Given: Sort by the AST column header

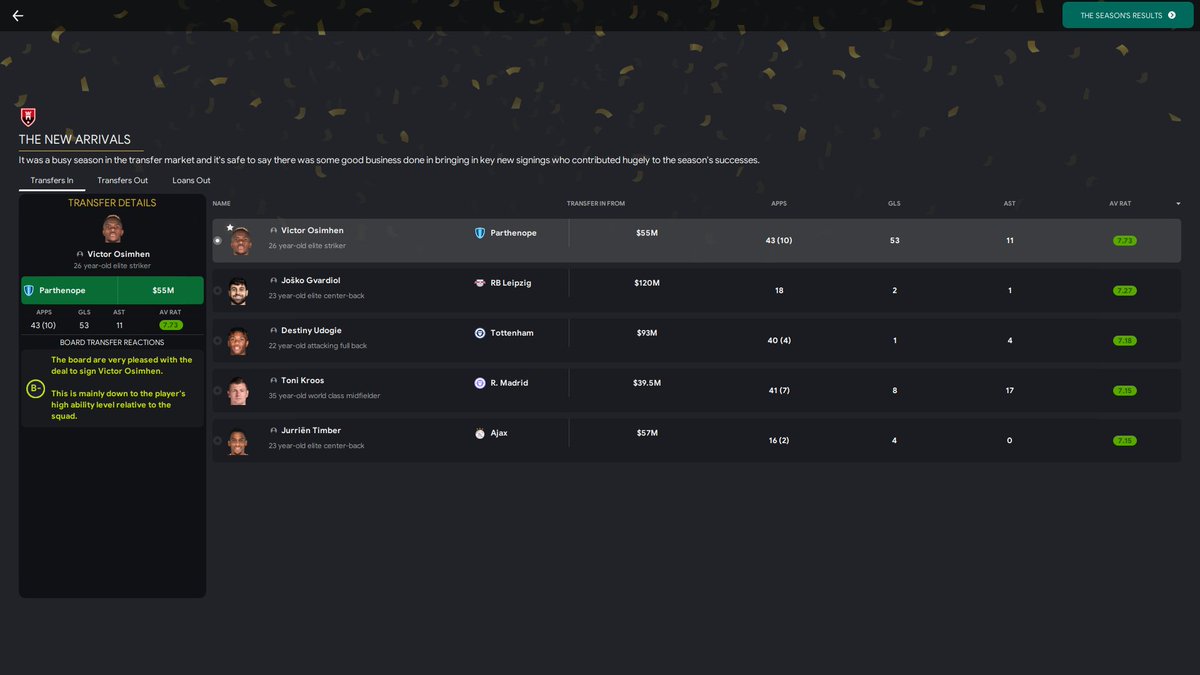Looking at the screenshot, I should point(1010,203).
